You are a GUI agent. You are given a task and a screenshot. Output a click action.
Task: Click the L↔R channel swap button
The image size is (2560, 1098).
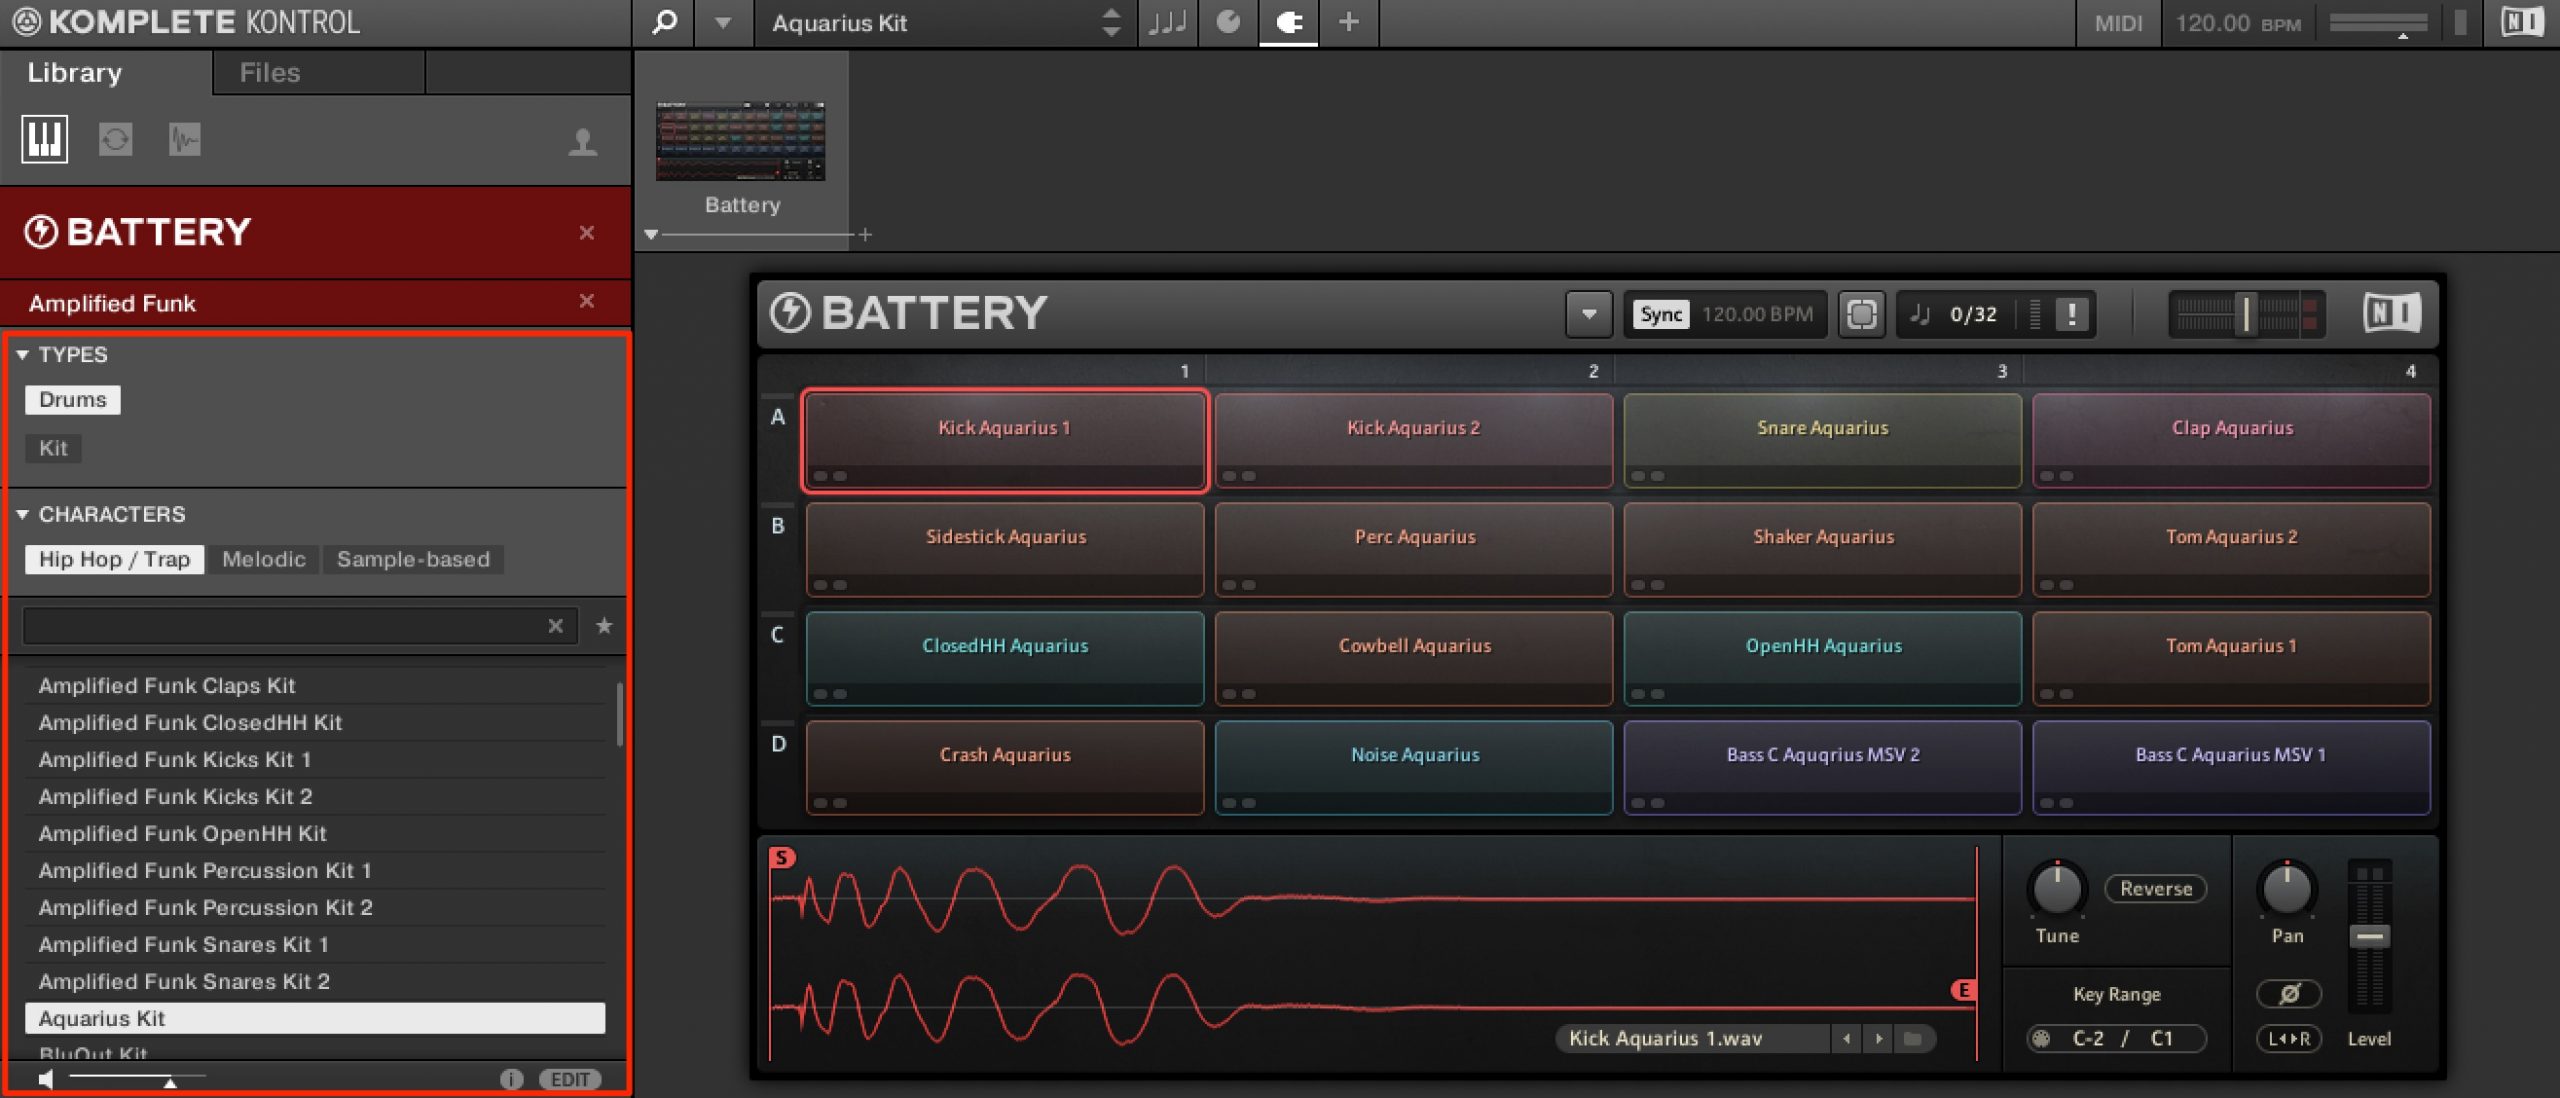[2289, 1039]
